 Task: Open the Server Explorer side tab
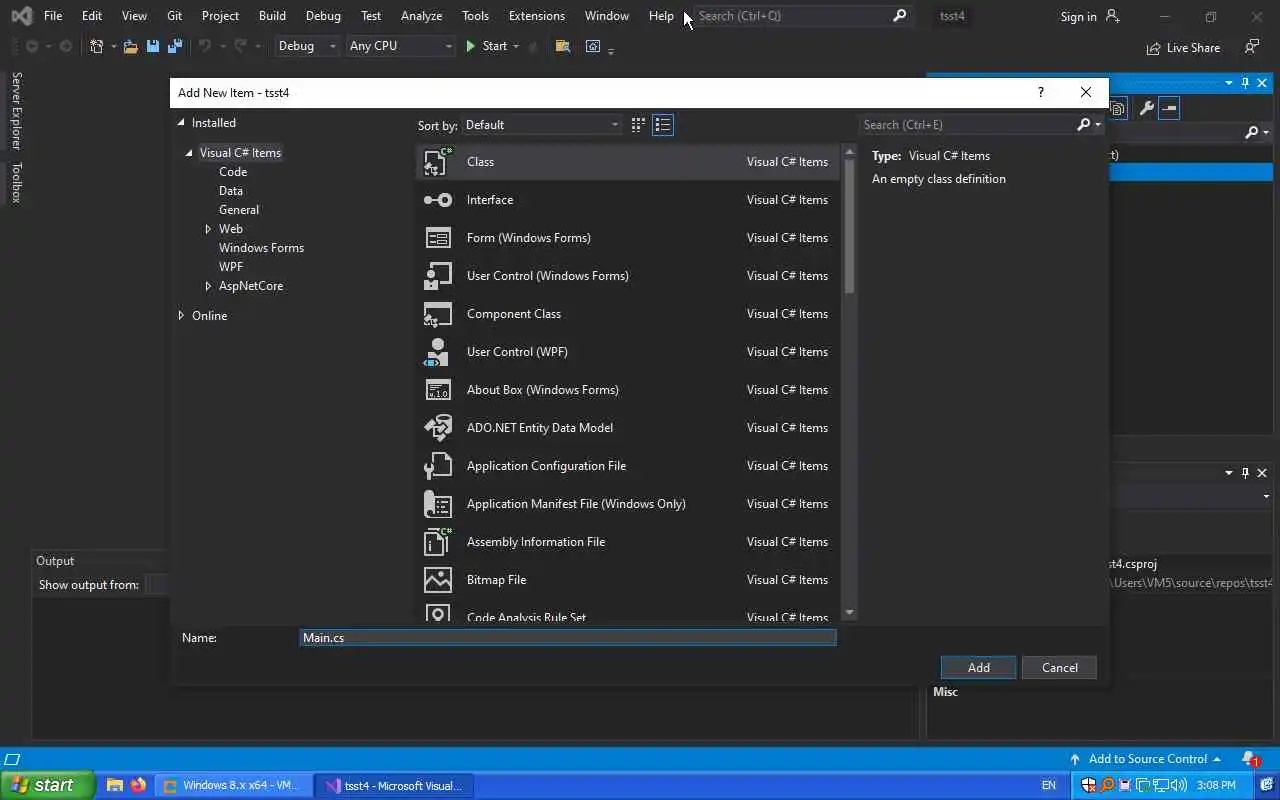click(x=16, y=111)
